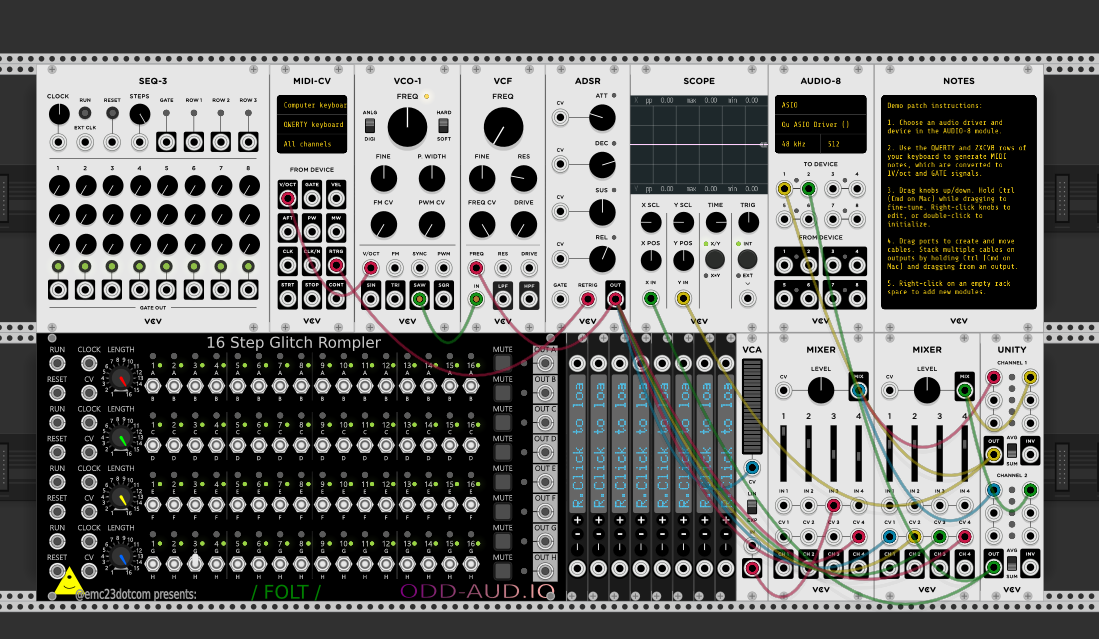
Task: Click the X IN jack on SCOPE
Action: [651, 298]
